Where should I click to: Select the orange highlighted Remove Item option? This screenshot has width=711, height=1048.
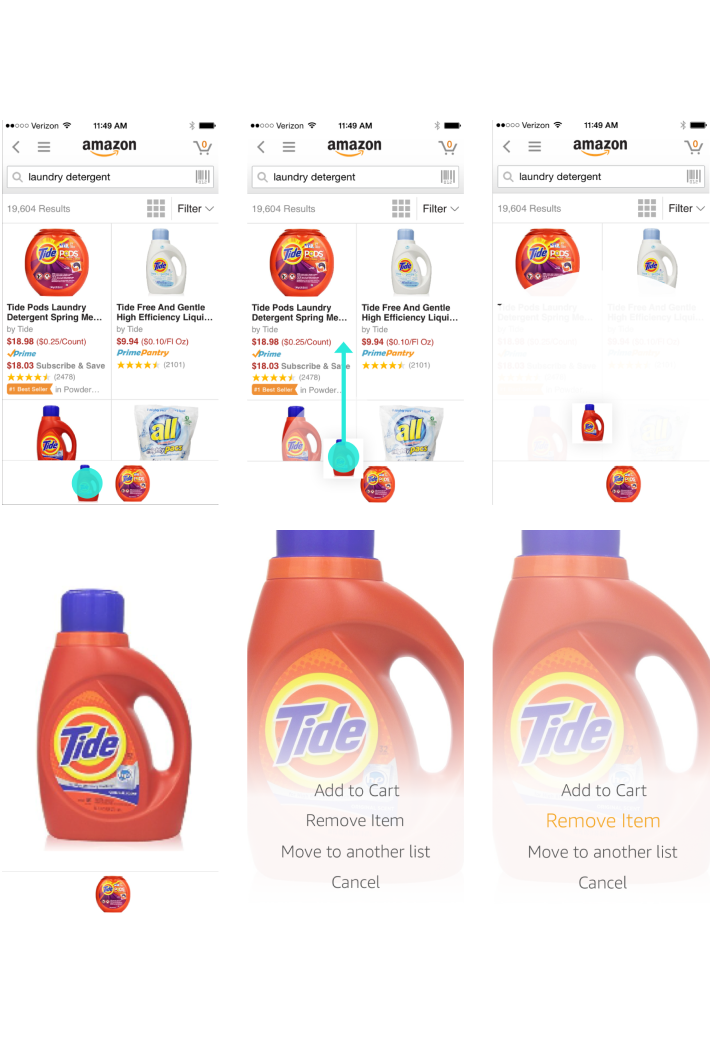[x=603, y=821]
